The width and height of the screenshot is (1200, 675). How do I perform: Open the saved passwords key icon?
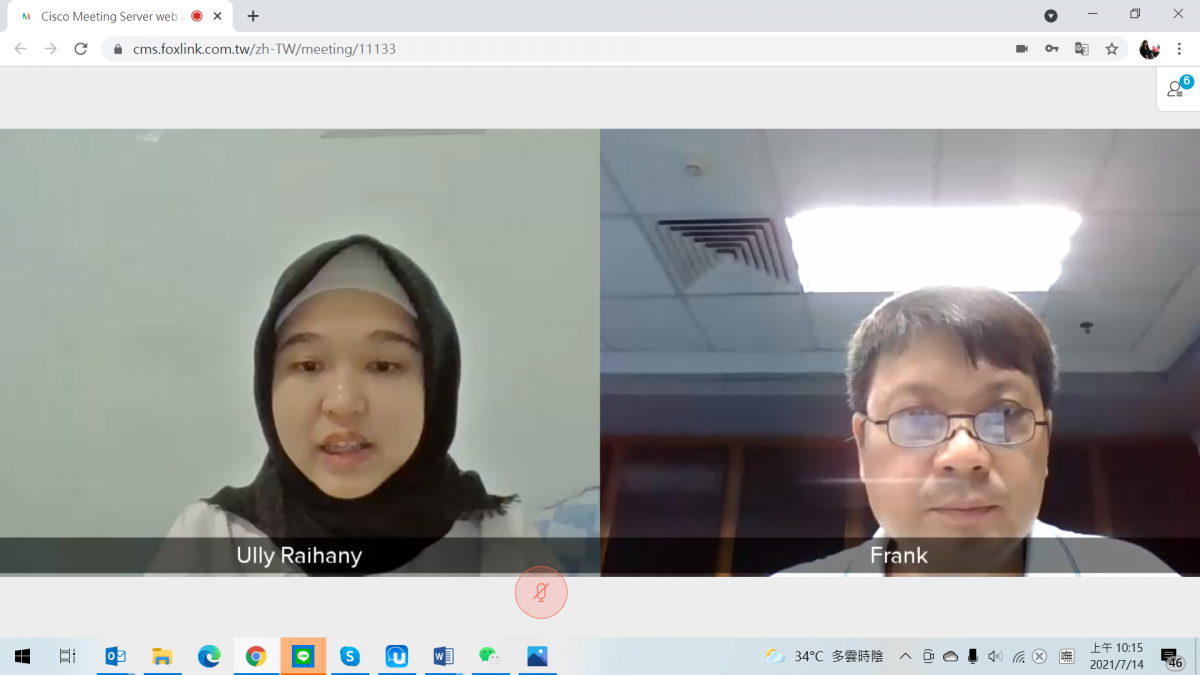1052,49
